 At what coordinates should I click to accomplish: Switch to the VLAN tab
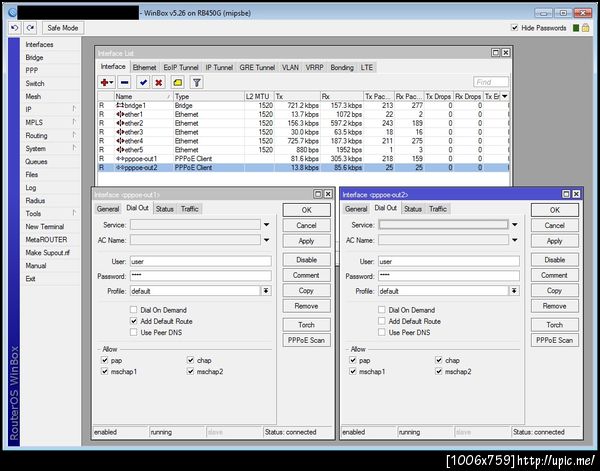[290, 67]
